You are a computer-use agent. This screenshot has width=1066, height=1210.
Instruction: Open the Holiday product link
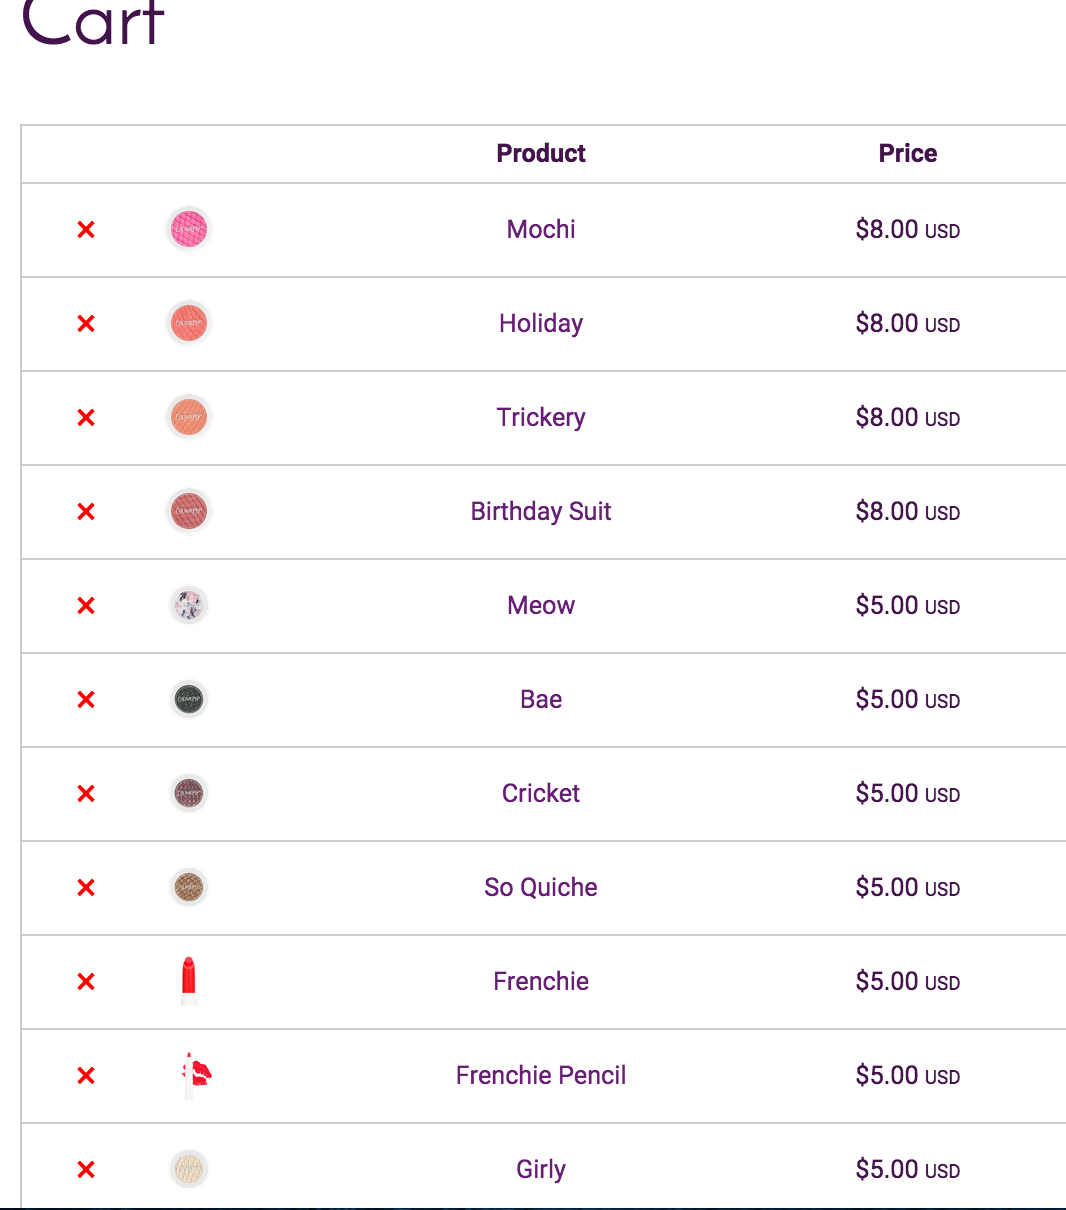coord(541,323)
